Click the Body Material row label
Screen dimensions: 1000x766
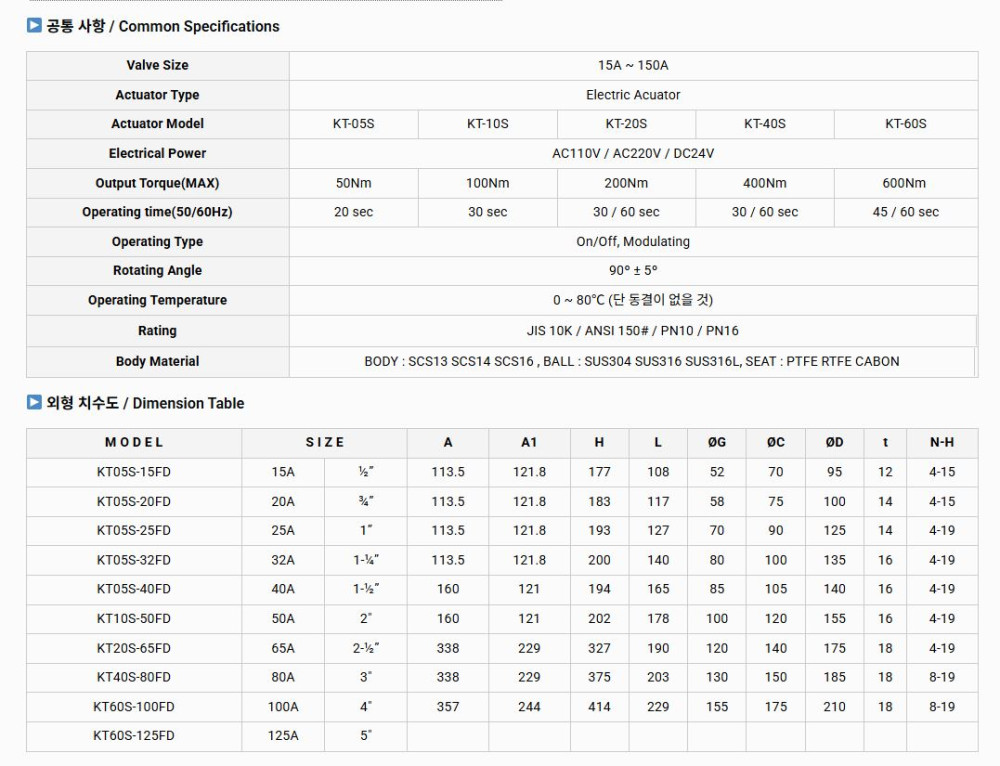[x=157, y=361]
